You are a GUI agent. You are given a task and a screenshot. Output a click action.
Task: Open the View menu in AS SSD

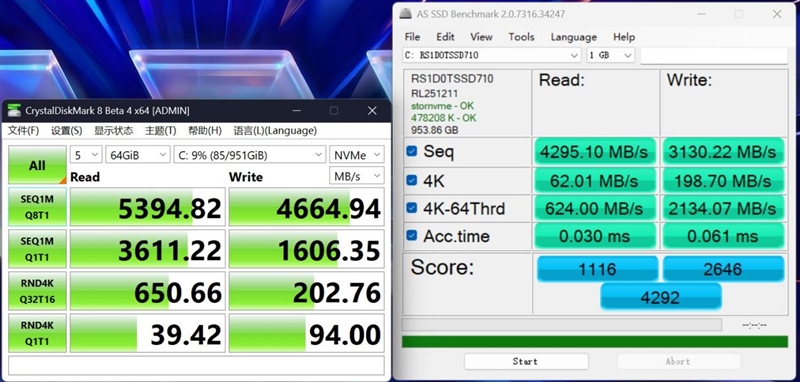pos(481,37)
